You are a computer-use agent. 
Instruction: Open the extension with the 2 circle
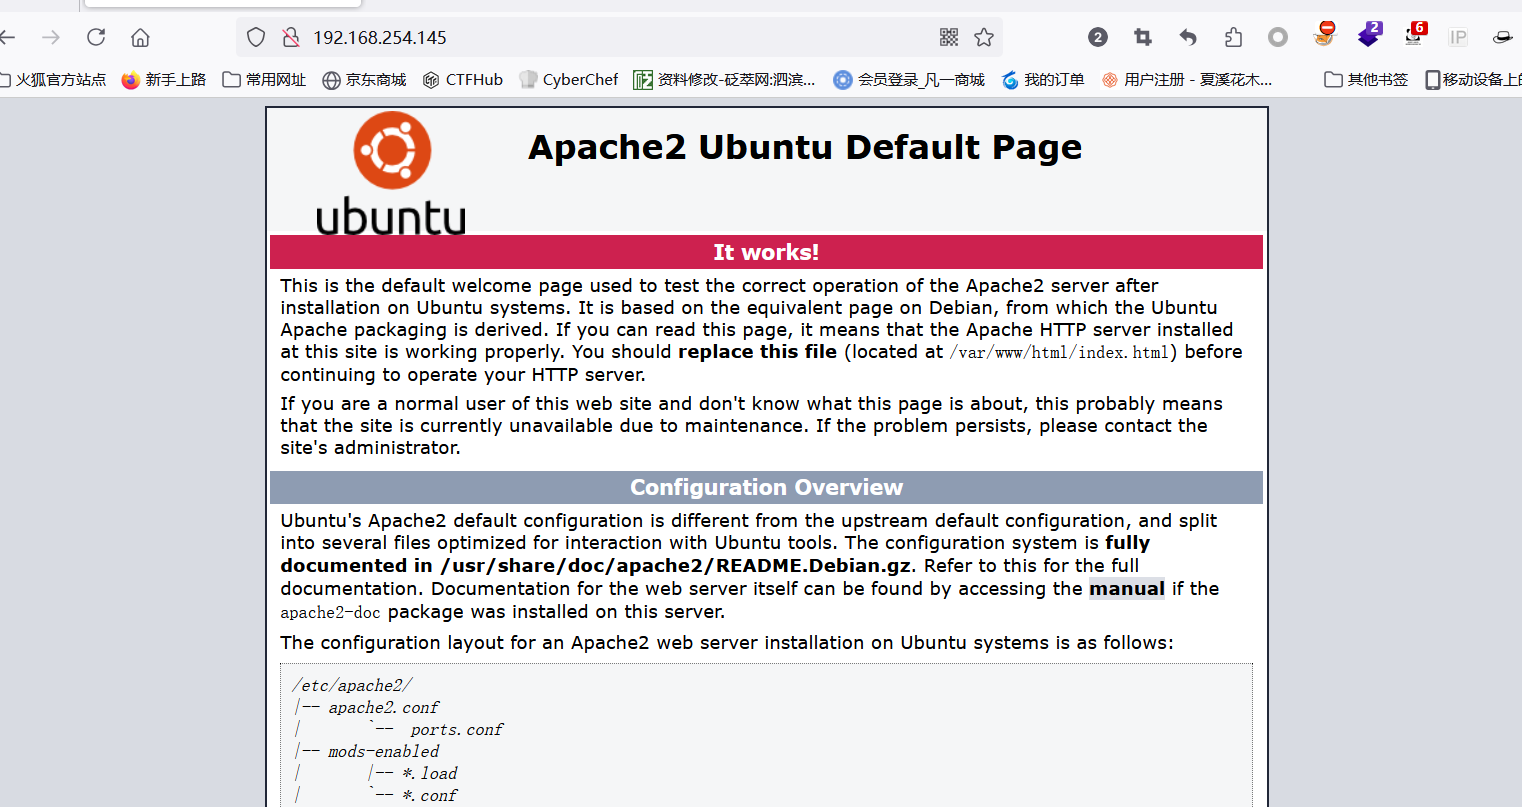coord(1098,37)
